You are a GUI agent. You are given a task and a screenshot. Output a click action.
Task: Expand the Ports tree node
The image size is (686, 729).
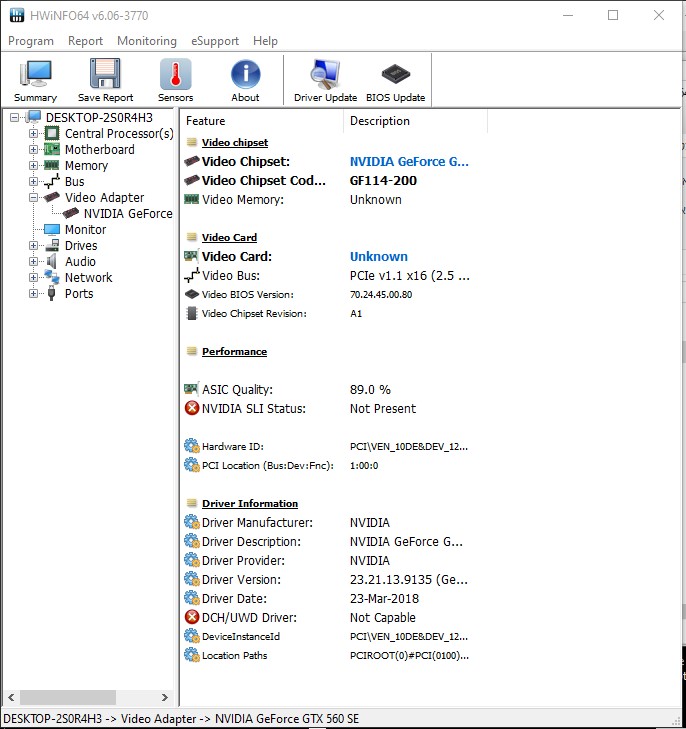pyautogui.click(x=33, y=293)
